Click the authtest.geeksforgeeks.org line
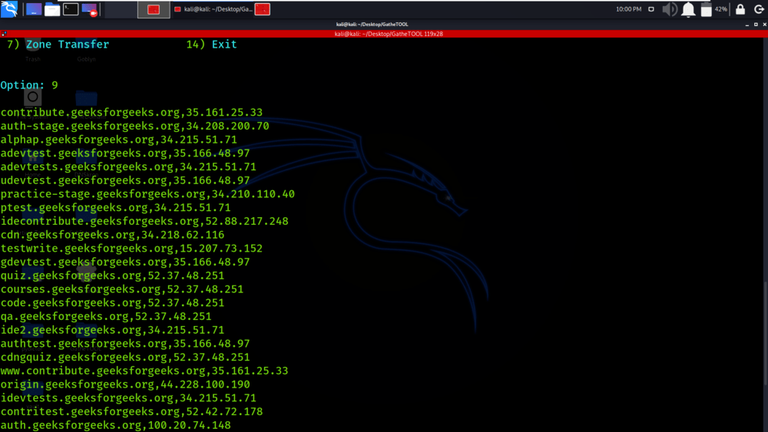Screen dimensions: 768x432 [x=125, y=343]
